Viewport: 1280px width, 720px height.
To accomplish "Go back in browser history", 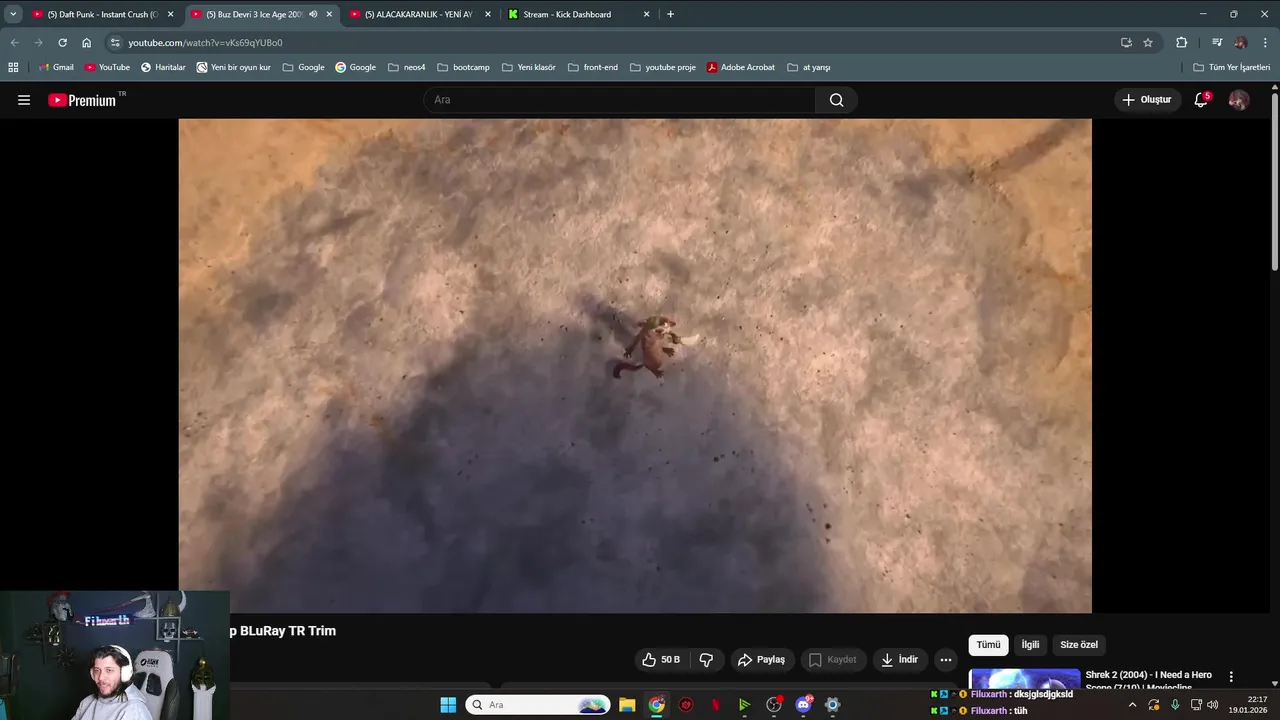I will point(14,43).
